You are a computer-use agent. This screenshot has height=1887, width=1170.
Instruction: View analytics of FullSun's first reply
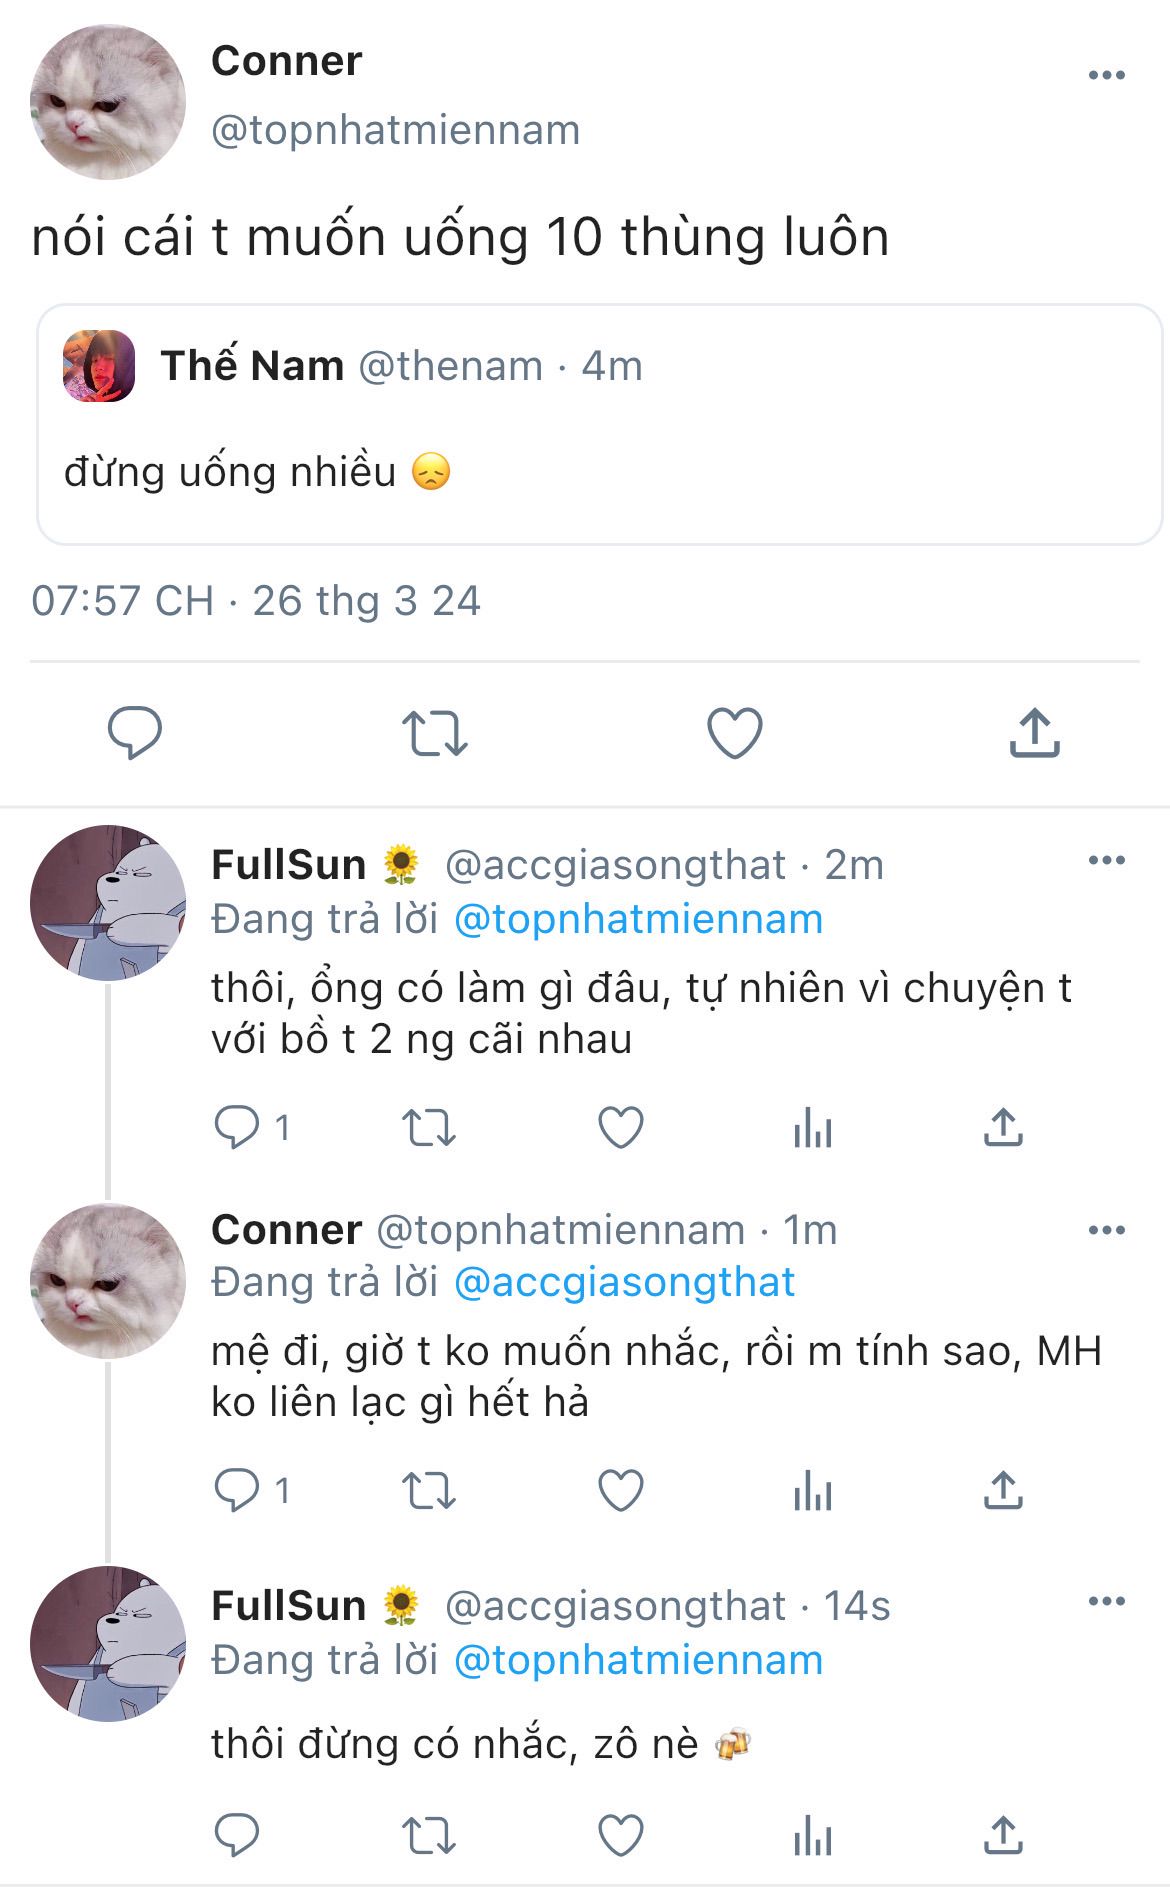(x=812, y=1128)
